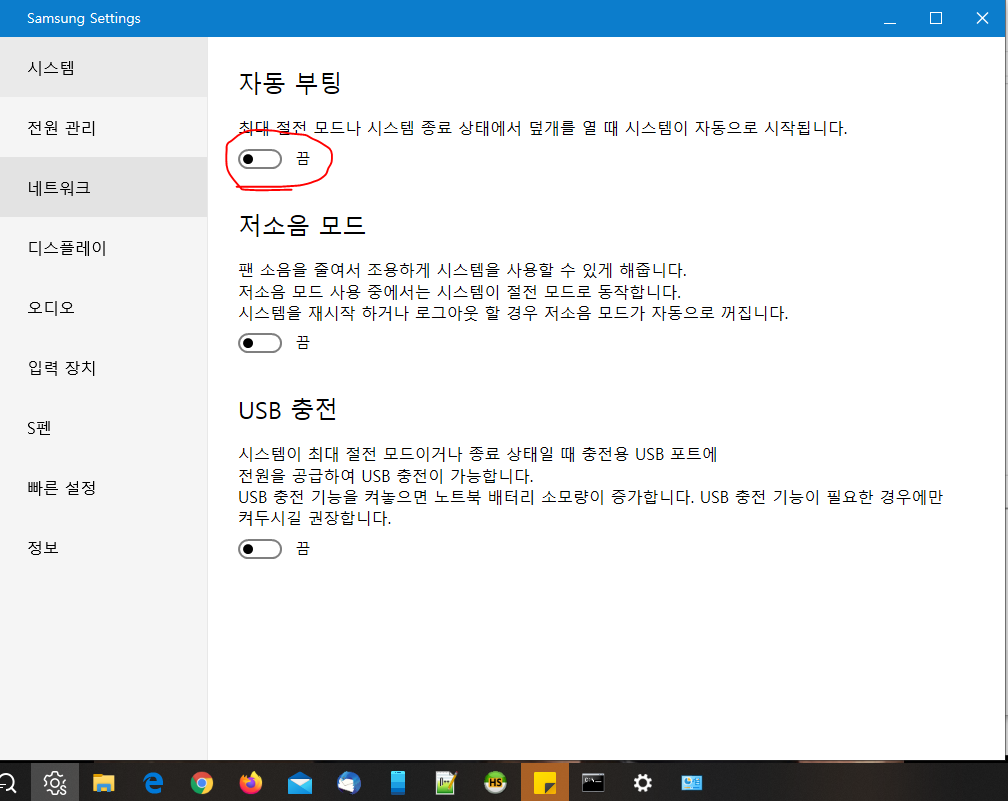Minimize the Samsung Settings window
This screenshot has height=801, width=1008.
(890, 18)
